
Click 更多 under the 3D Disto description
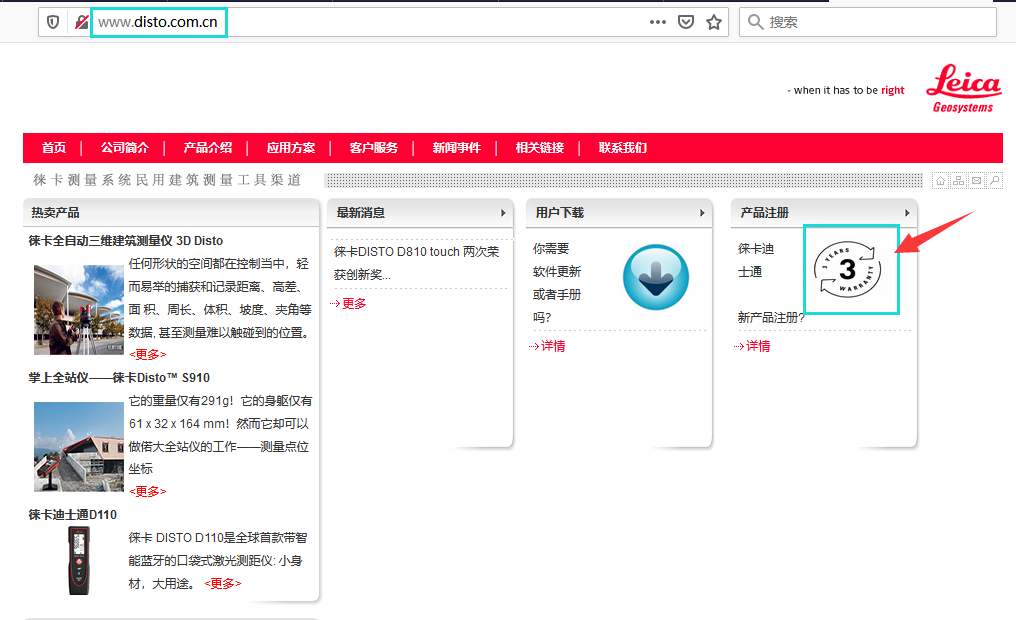click(148, 354)
